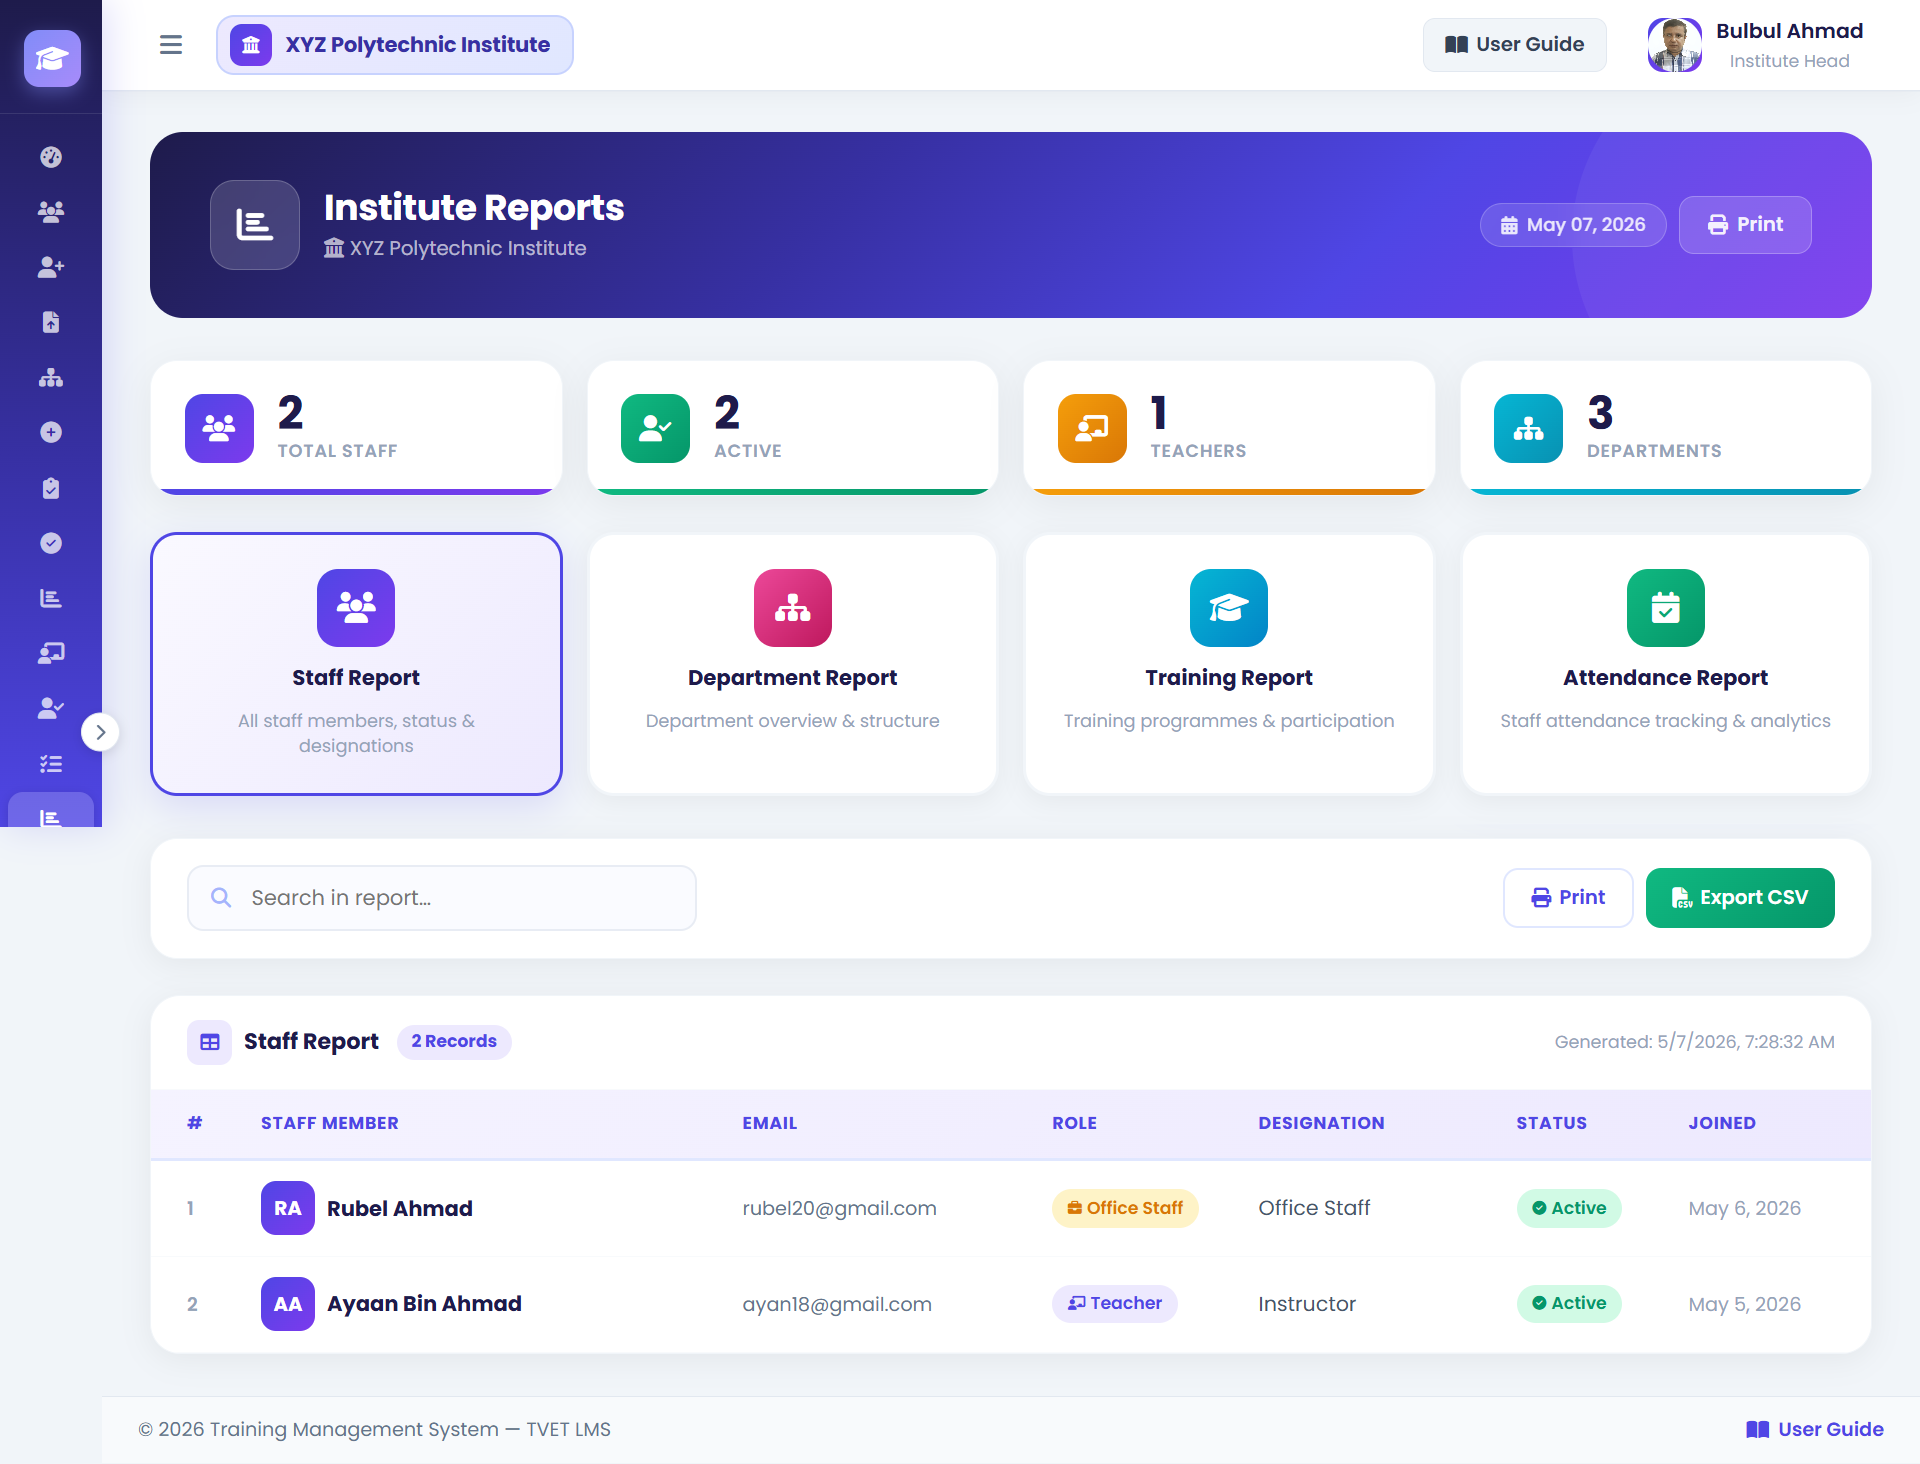
Task: Click the Export CSV button
Action: pos(1740,898)
